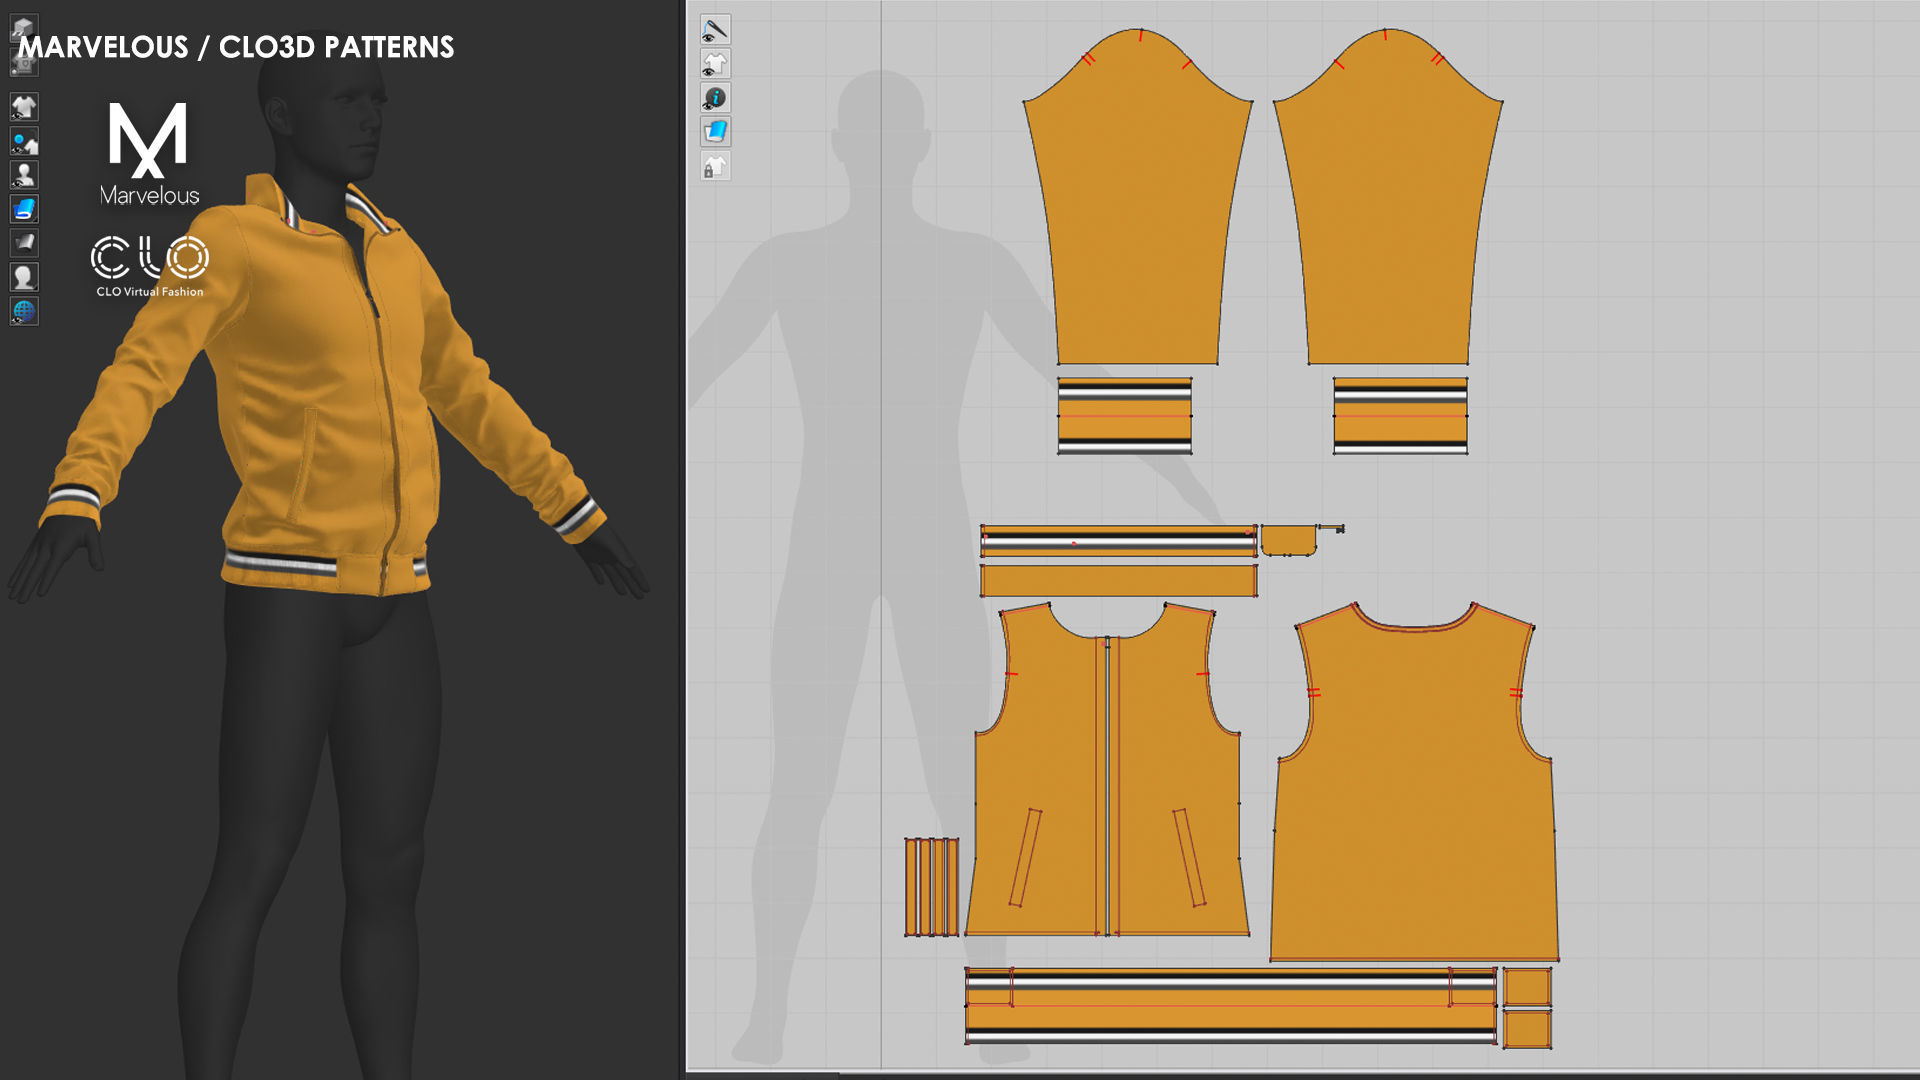Select the left striped cuff pattern
This screenshot has height=1080, width=1920.
pyautogui.click(x=1125, y=416)
